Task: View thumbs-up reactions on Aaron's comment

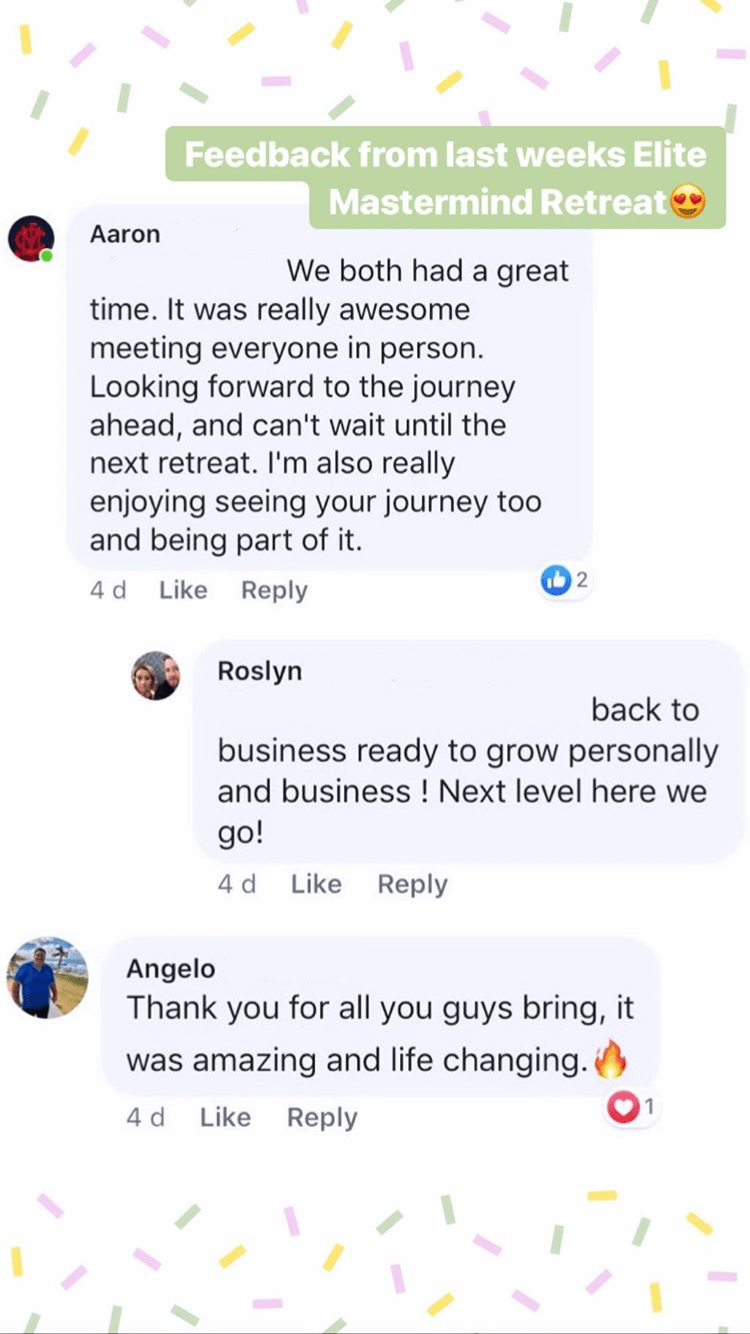Action: pyautogui.click(x=565, y=579)
